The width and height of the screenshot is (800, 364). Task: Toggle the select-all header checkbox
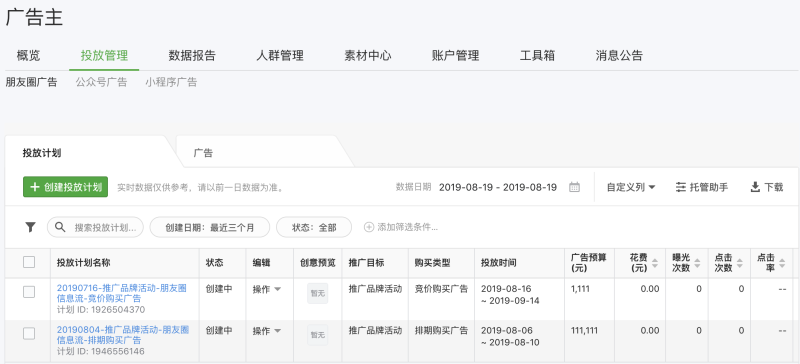coord(29,262)
